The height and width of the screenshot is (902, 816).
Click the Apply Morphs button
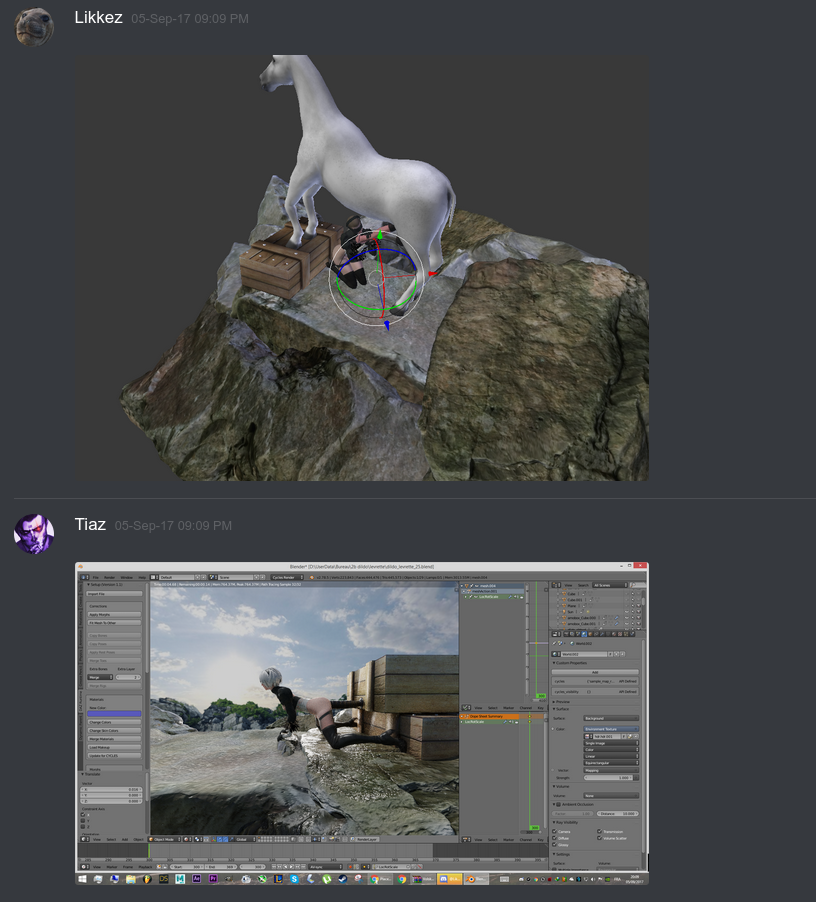(x=114, y=614)
